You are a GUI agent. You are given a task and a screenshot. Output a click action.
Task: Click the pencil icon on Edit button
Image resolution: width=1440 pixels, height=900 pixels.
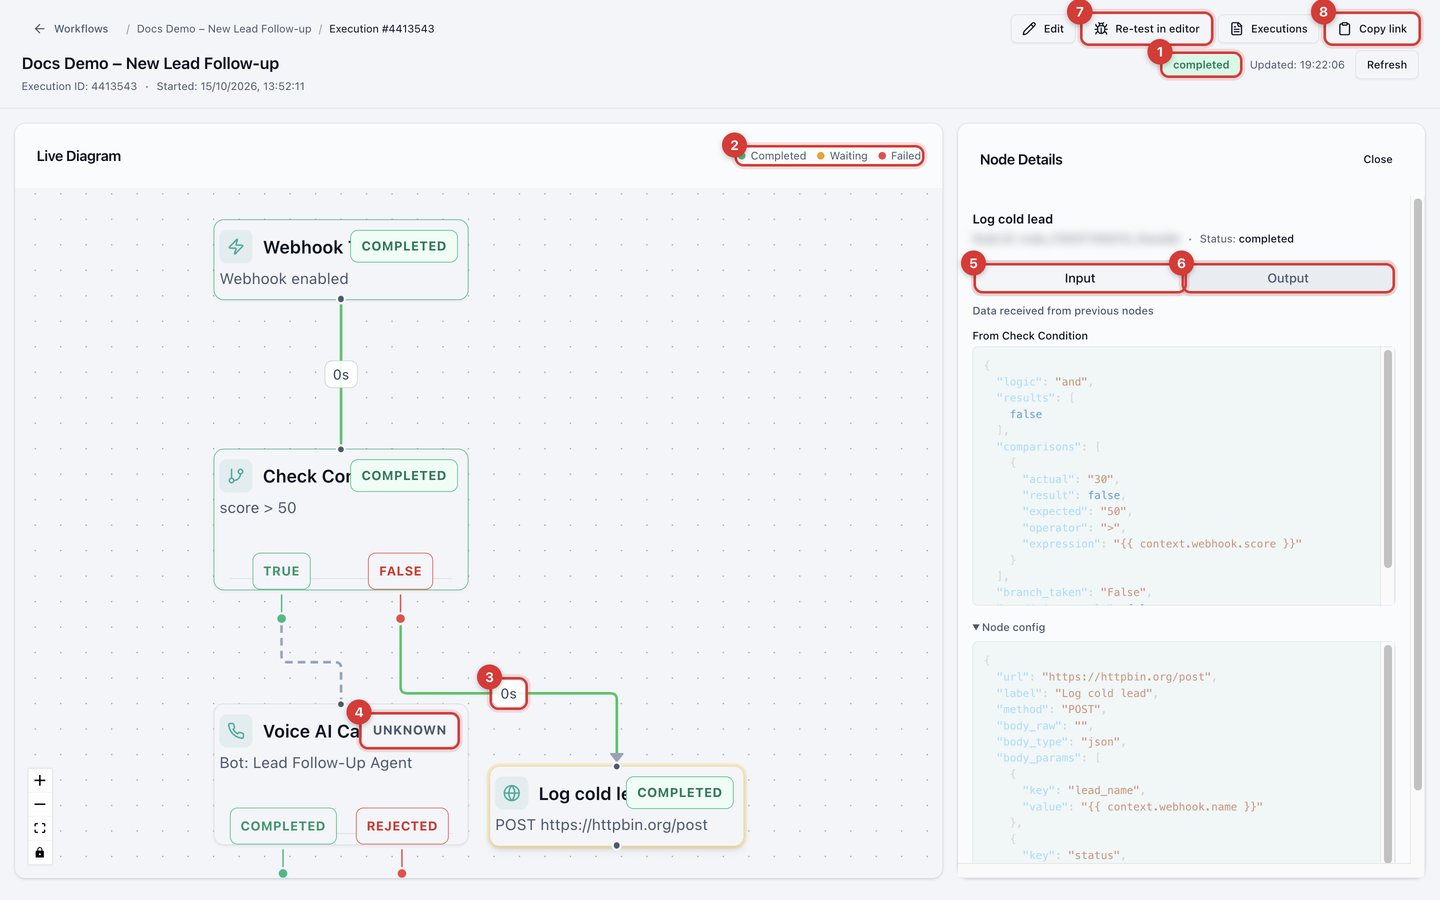1029,29
